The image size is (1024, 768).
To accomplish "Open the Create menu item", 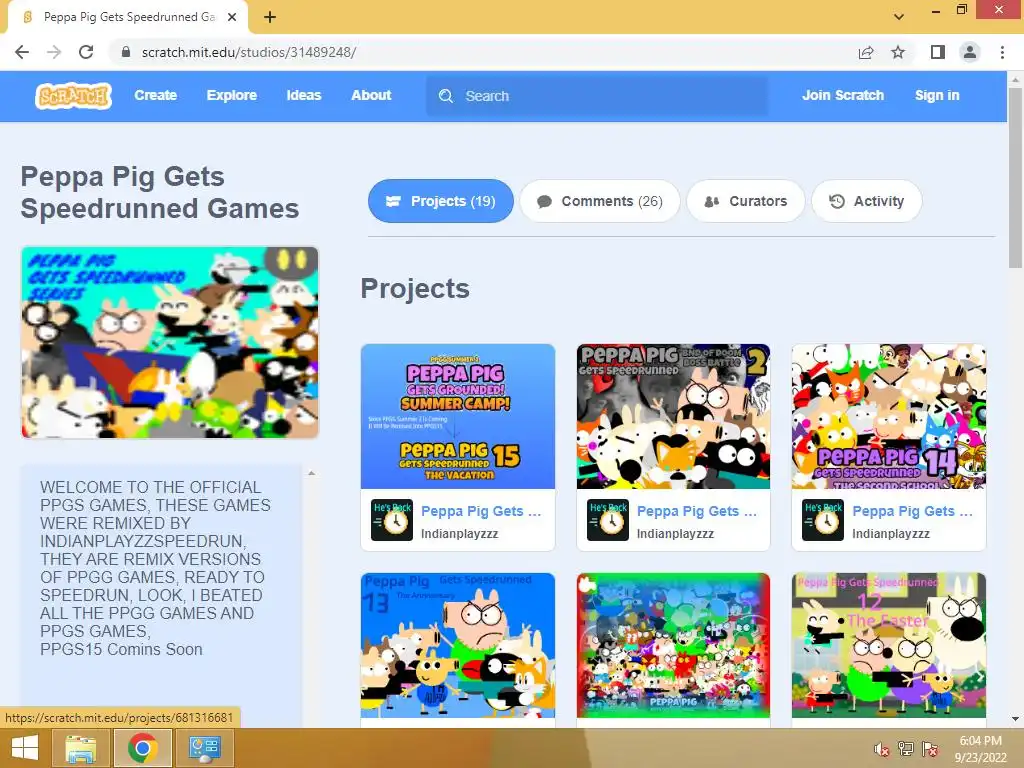I will [155, 95].
